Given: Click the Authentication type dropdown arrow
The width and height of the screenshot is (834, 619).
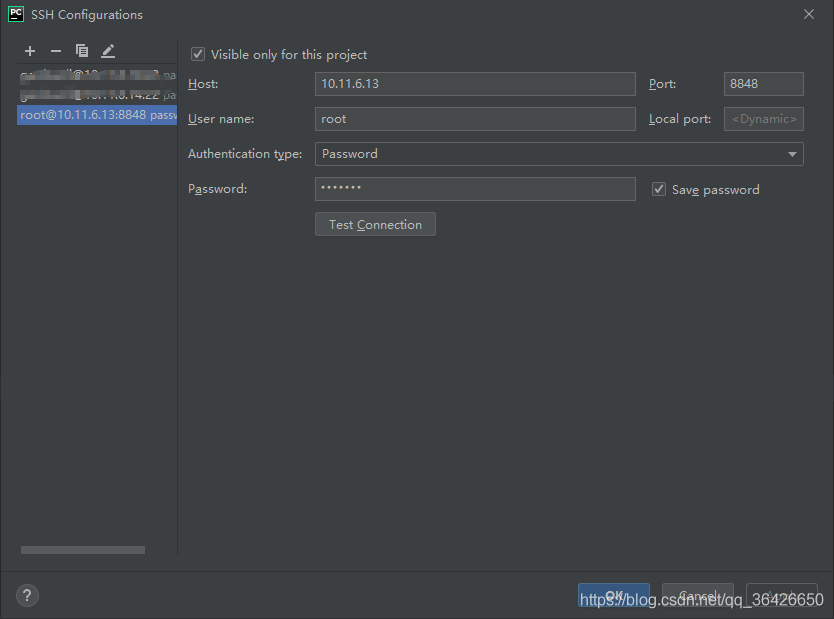Looking at the screenshot, I should [x=792, y=154].
